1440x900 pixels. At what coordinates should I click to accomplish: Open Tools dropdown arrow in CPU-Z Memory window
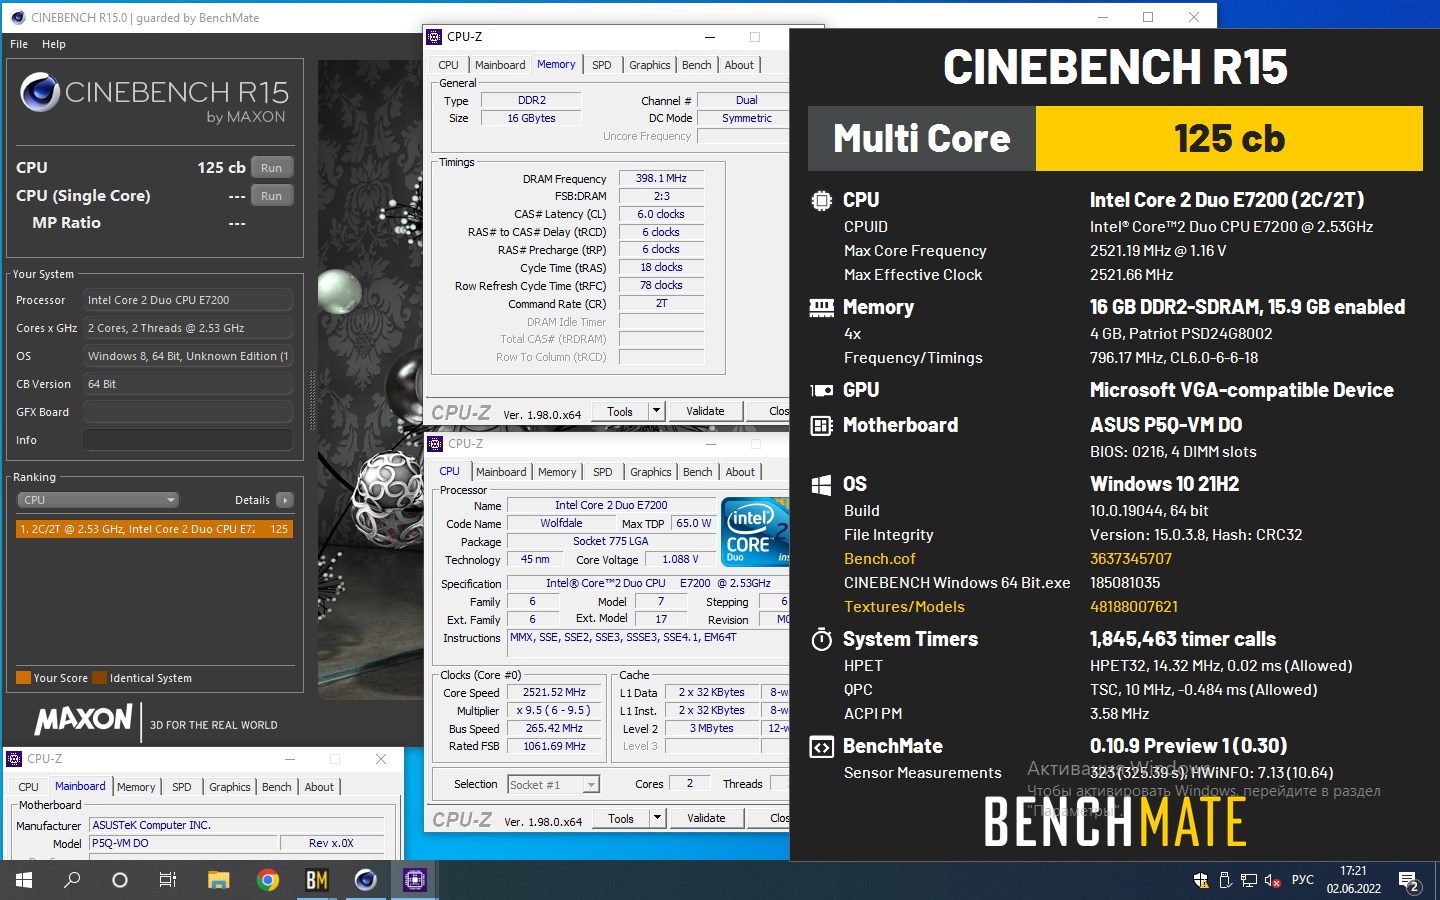point(656,411)
